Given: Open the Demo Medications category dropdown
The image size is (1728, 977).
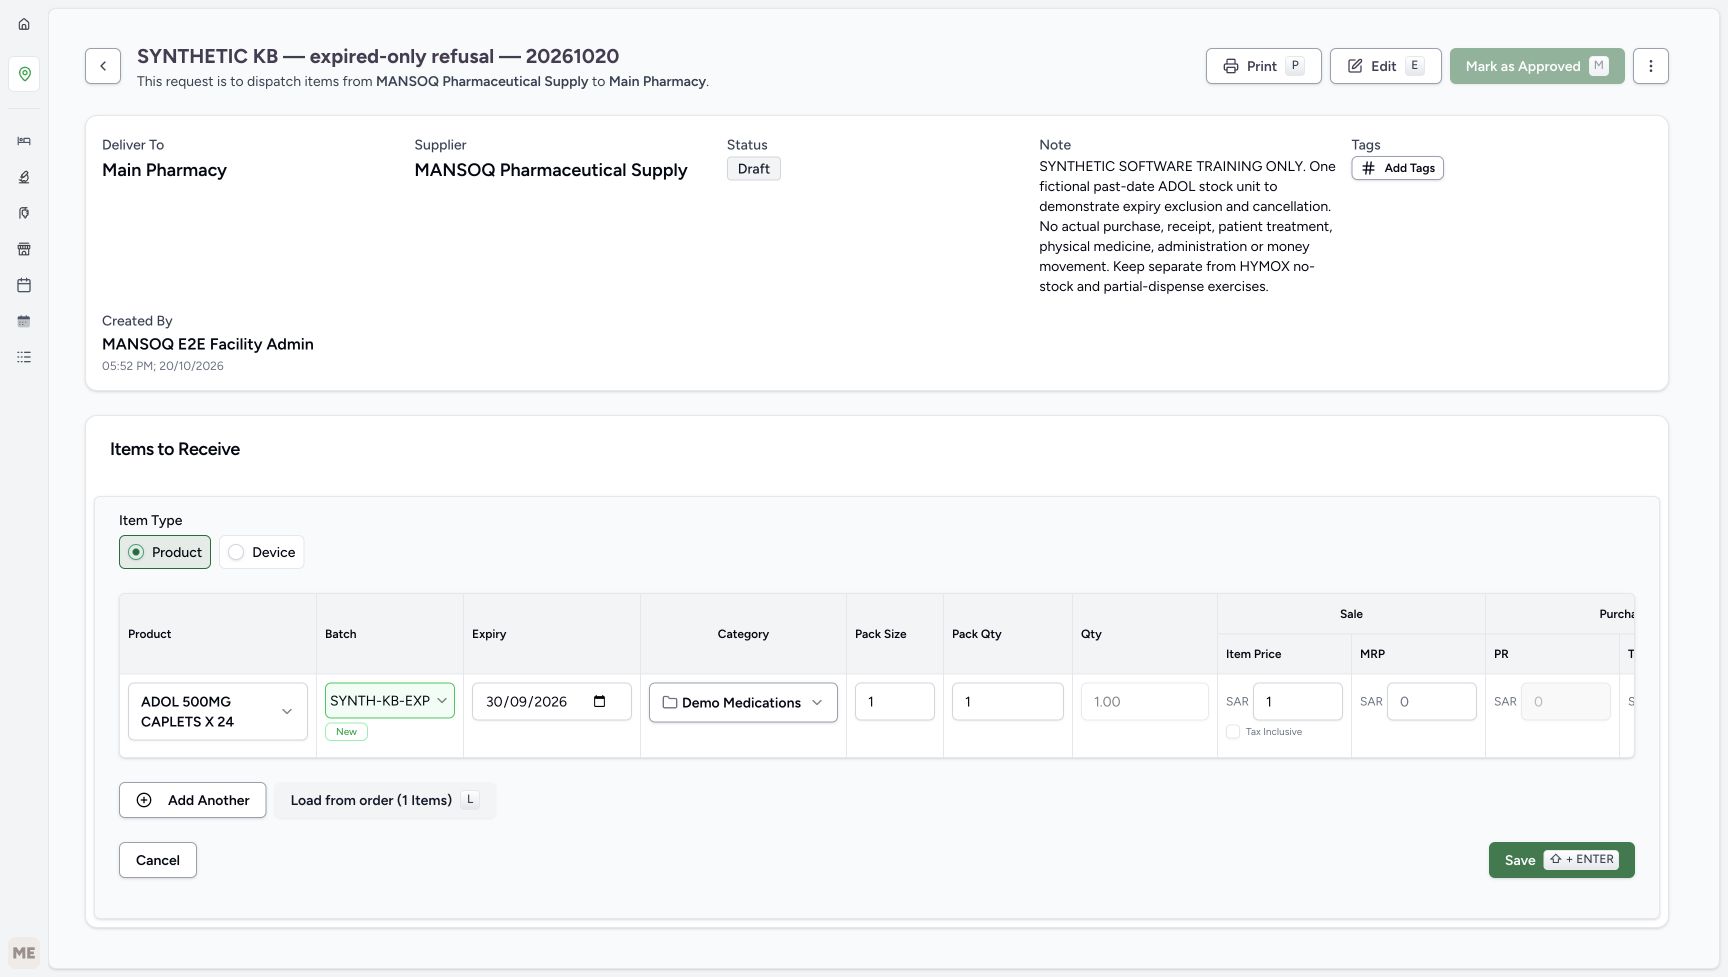Looking at the screenshot, I should 743,703.
